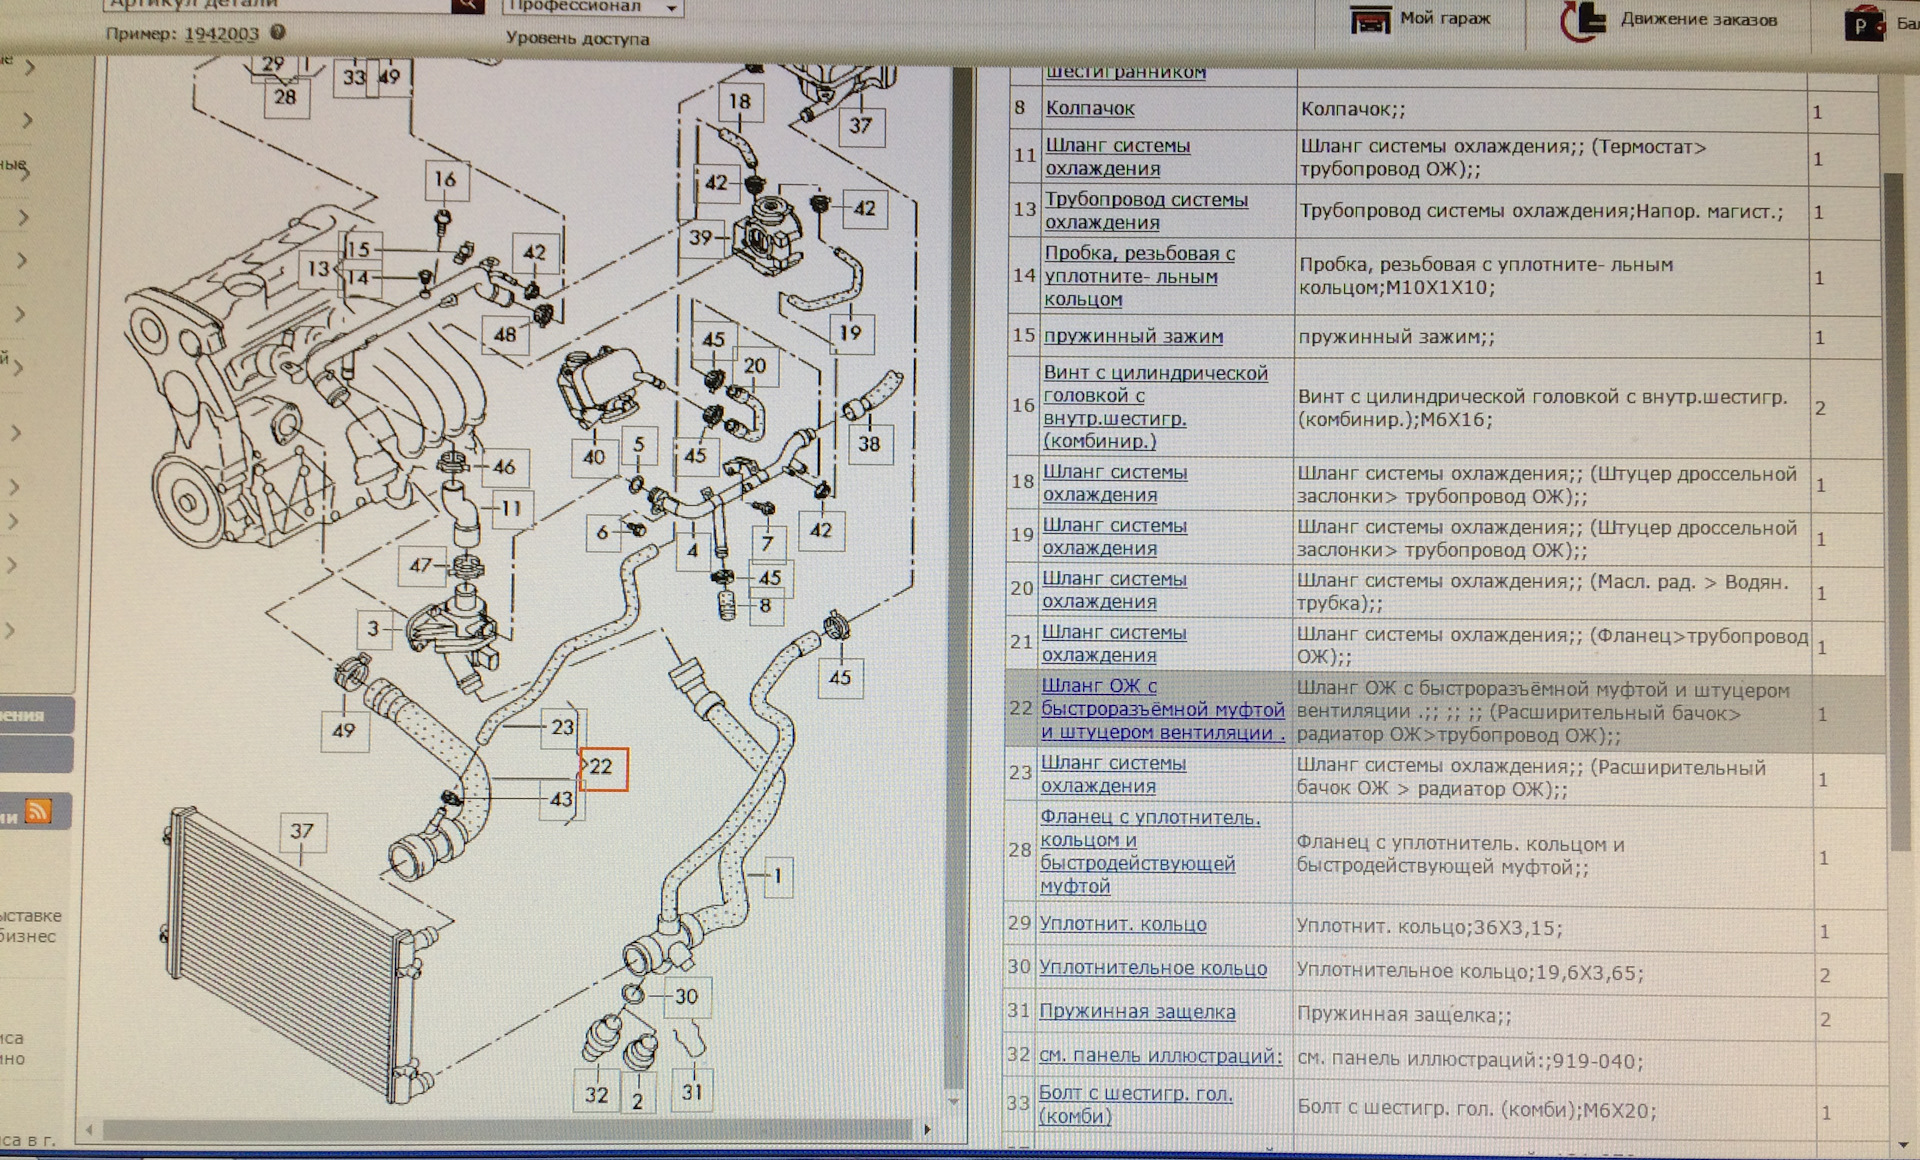Screen dimensions: 1920x1160
Task: Click the parts table vertical scrollbar
Action: point(1898,513)
